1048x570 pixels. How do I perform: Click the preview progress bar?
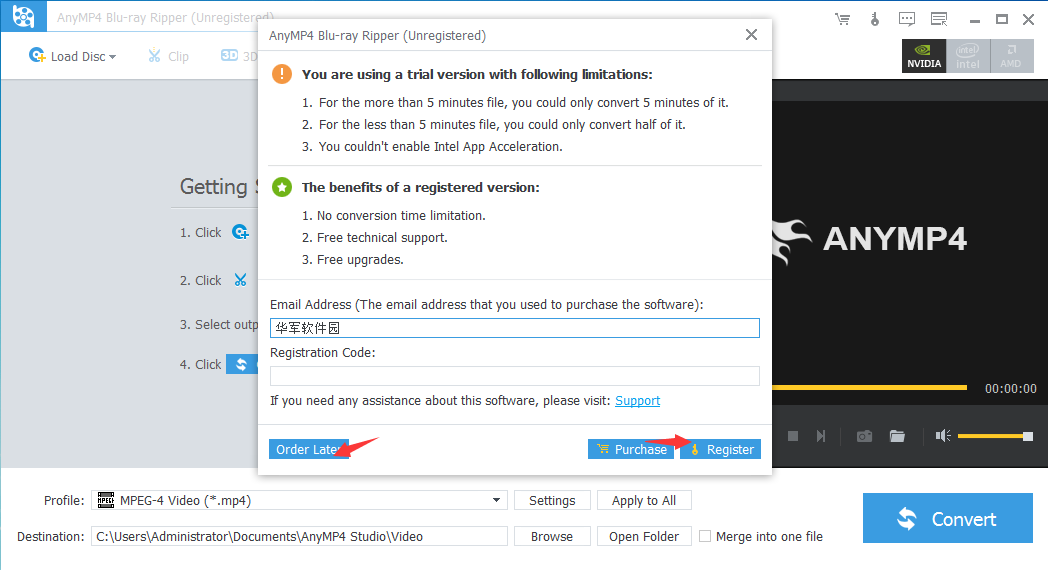tap(870, 388)
